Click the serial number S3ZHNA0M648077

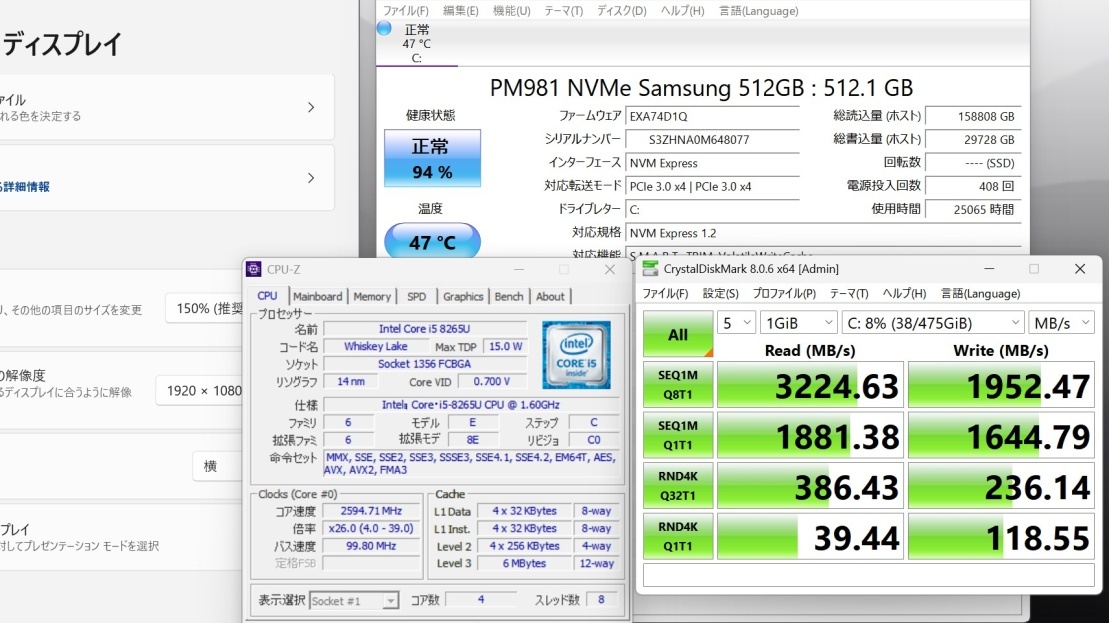coord(712,139)
